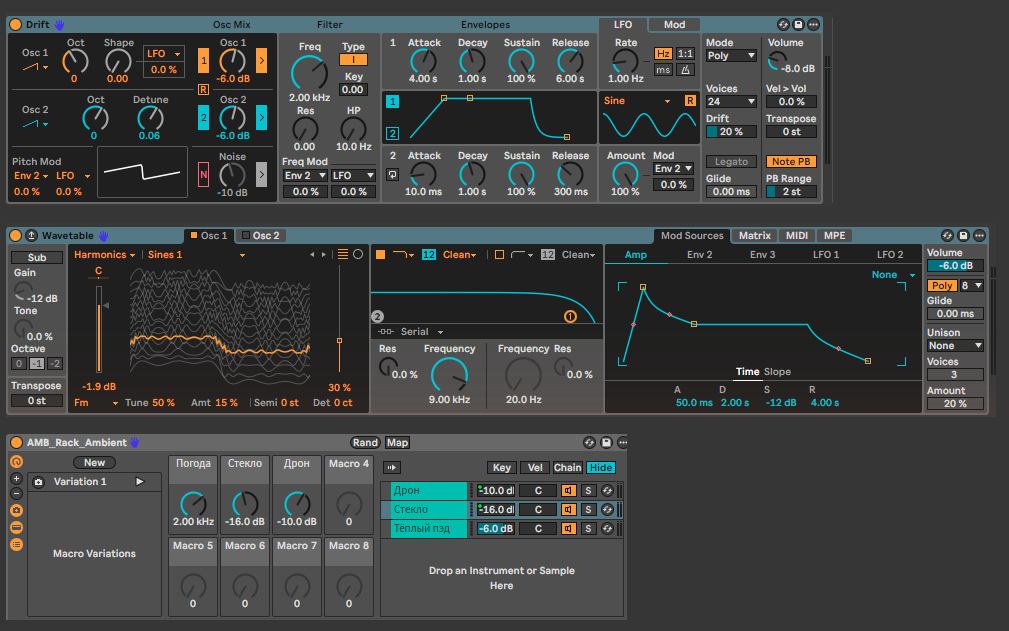Image resolution: width=1009 pixels, height=631 pixels.
Task: Open the Drift Voices dropdown showing 24
Action: [x=731, y=102]
